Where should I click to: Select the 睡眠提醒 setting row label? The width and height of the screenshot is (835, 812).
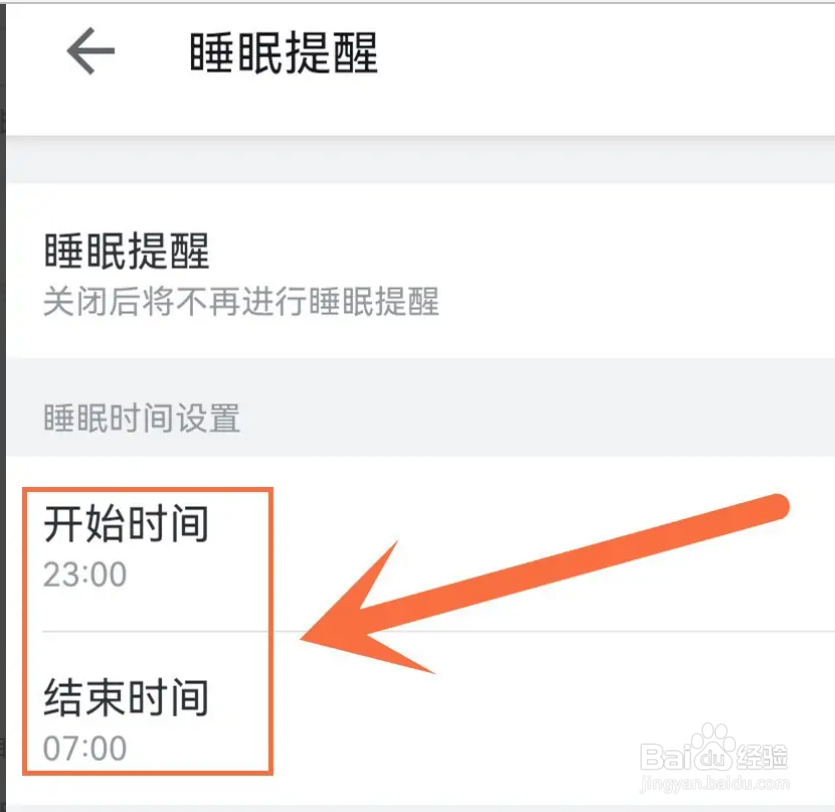[127, 250]
